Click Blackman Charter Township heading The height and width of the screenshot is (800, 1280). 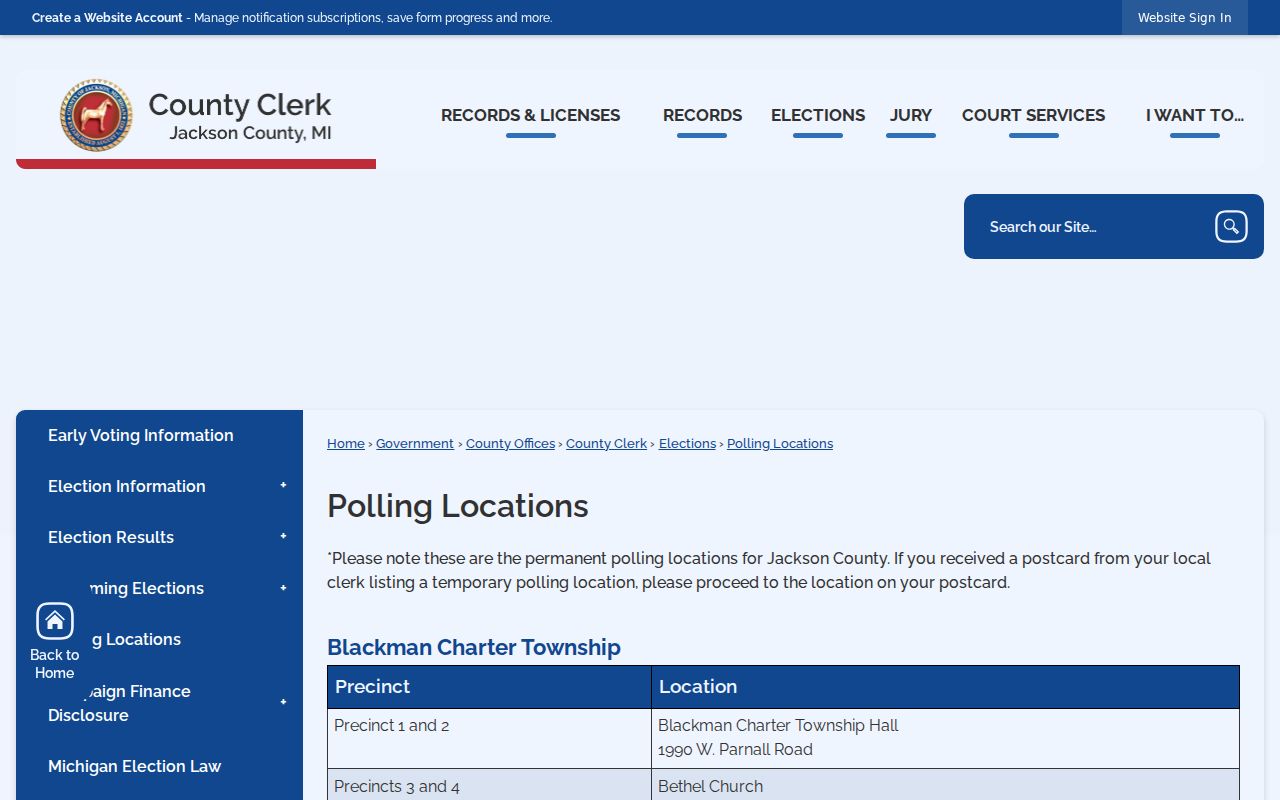(x=474, y=647)
